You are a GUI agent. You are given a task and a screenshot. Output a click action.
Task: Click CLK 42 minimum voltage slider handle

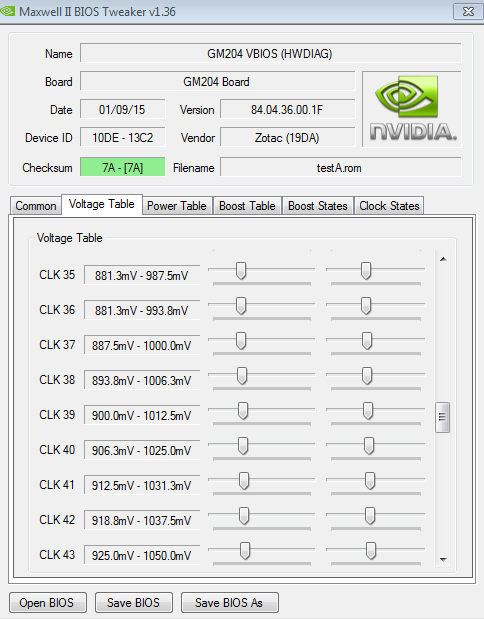pos(244,516)
